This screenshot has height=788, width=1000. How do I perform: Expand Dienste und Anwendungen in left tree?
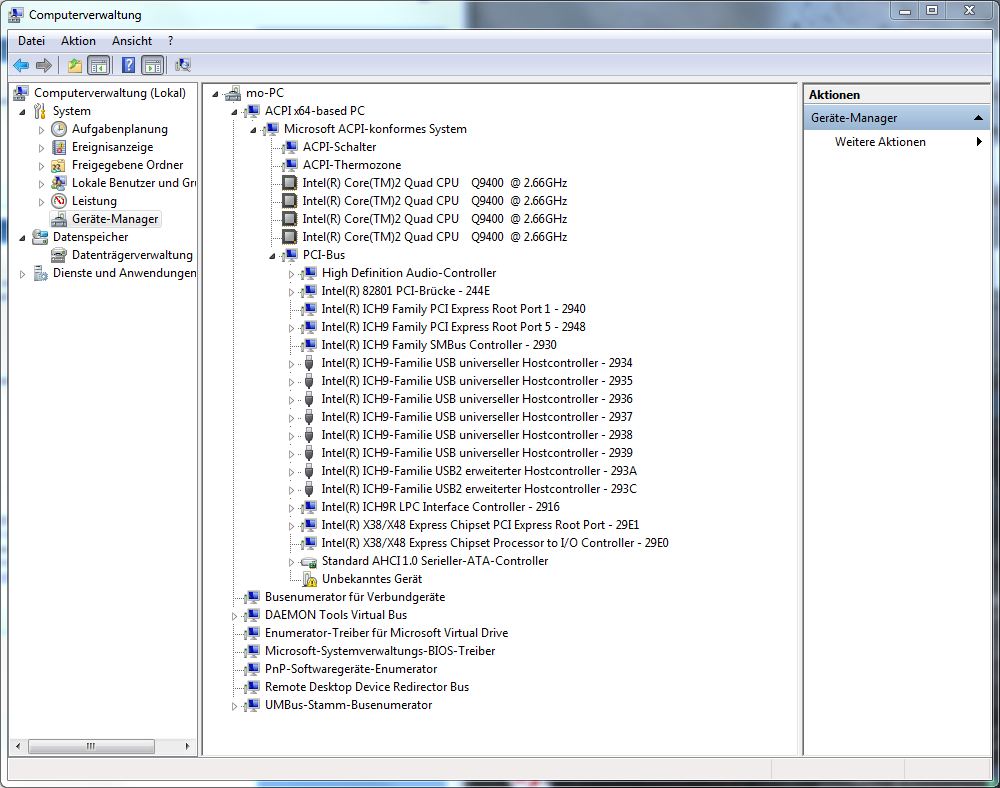(x=22, y=274)
